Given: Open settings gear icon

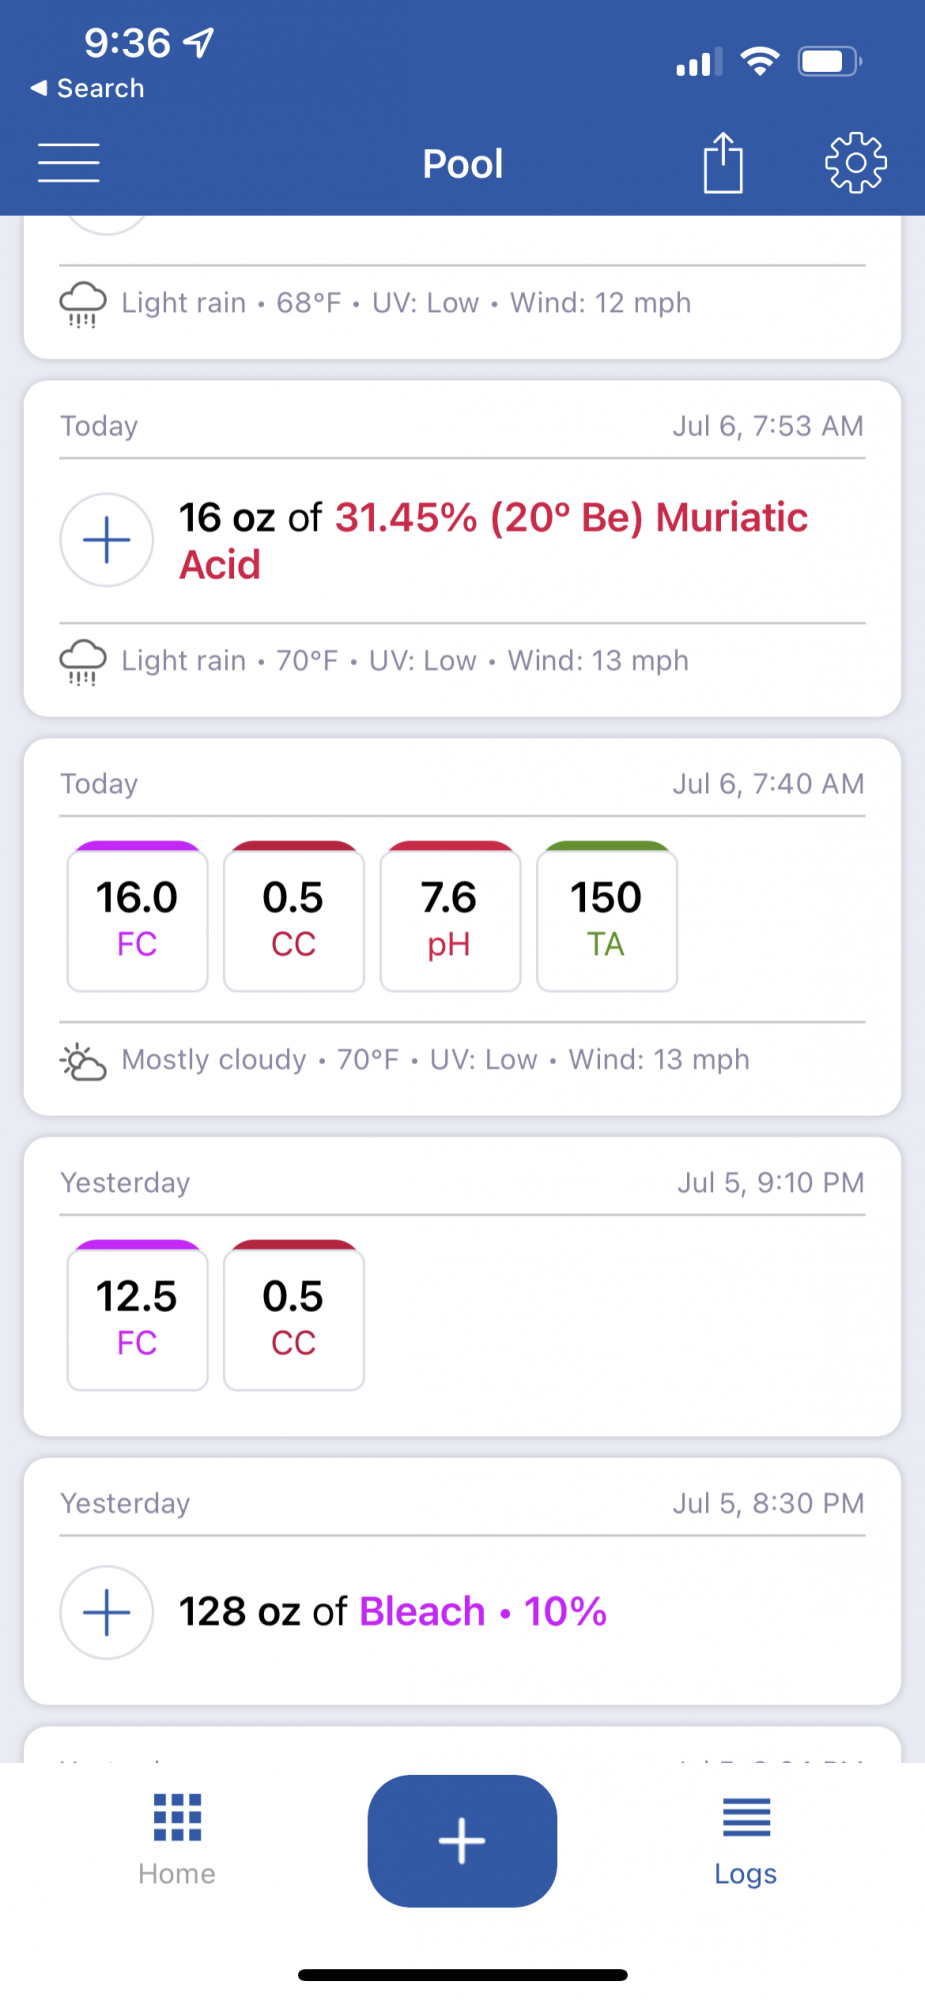Looking at the screenshot, I should [856, 162].
